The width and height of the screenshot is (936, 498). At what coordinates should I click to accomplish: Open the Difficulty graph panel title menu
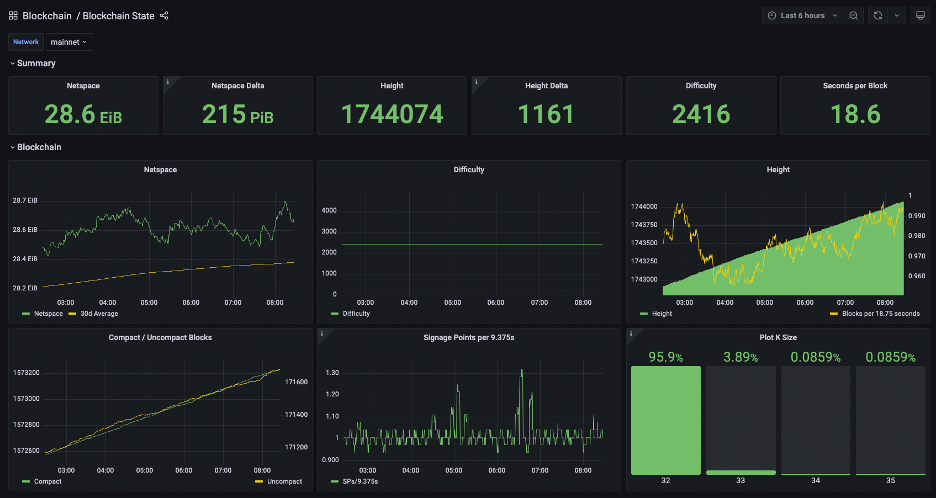469,170
